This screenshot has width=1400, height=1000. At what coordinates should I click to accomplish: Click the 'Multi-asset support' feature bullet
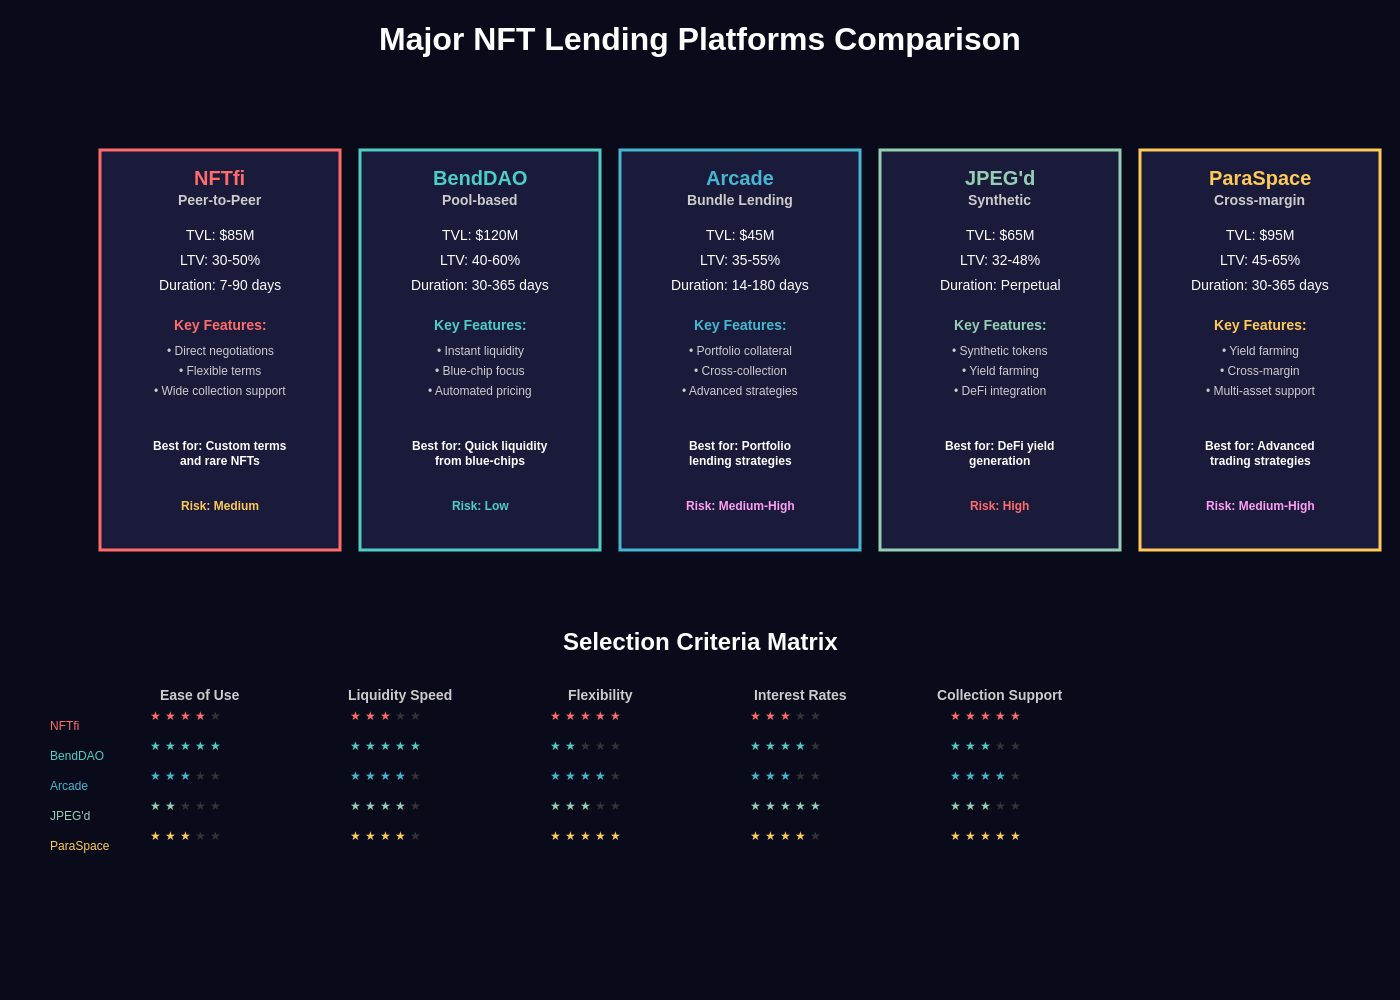(x=1260, y=391)
